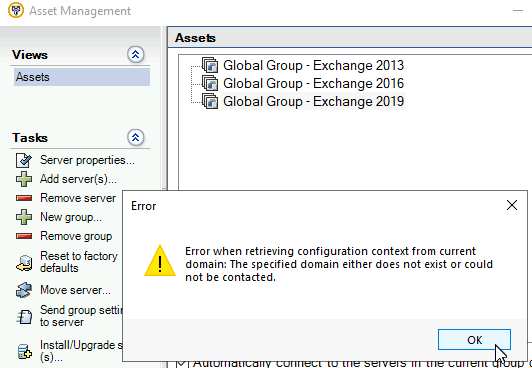Select Global Group - Exchange 2016

(x=314, y=83)
